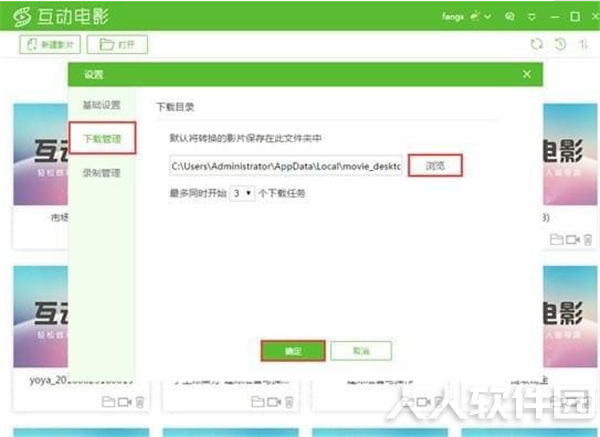Click camera icon on card right of yoya_20
The height and width of the screenshot is (437, 600).
pyautogui.click(x=274, y=402)
